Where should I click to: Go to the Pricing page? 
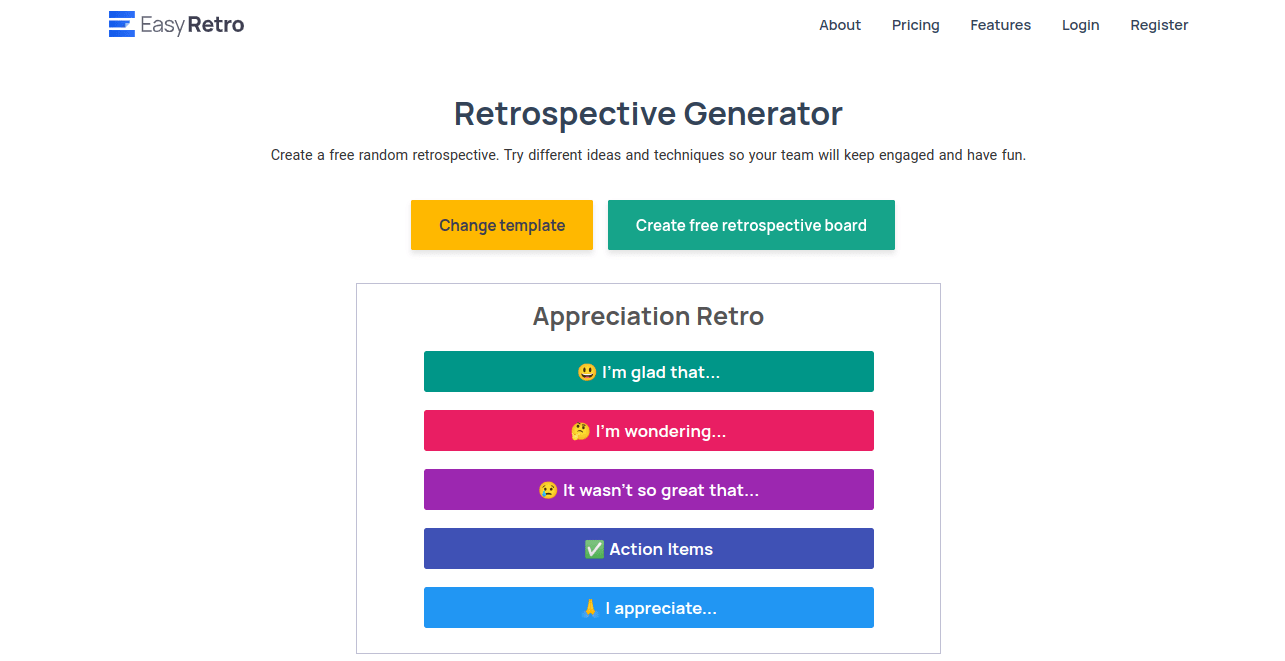point(915,25)
